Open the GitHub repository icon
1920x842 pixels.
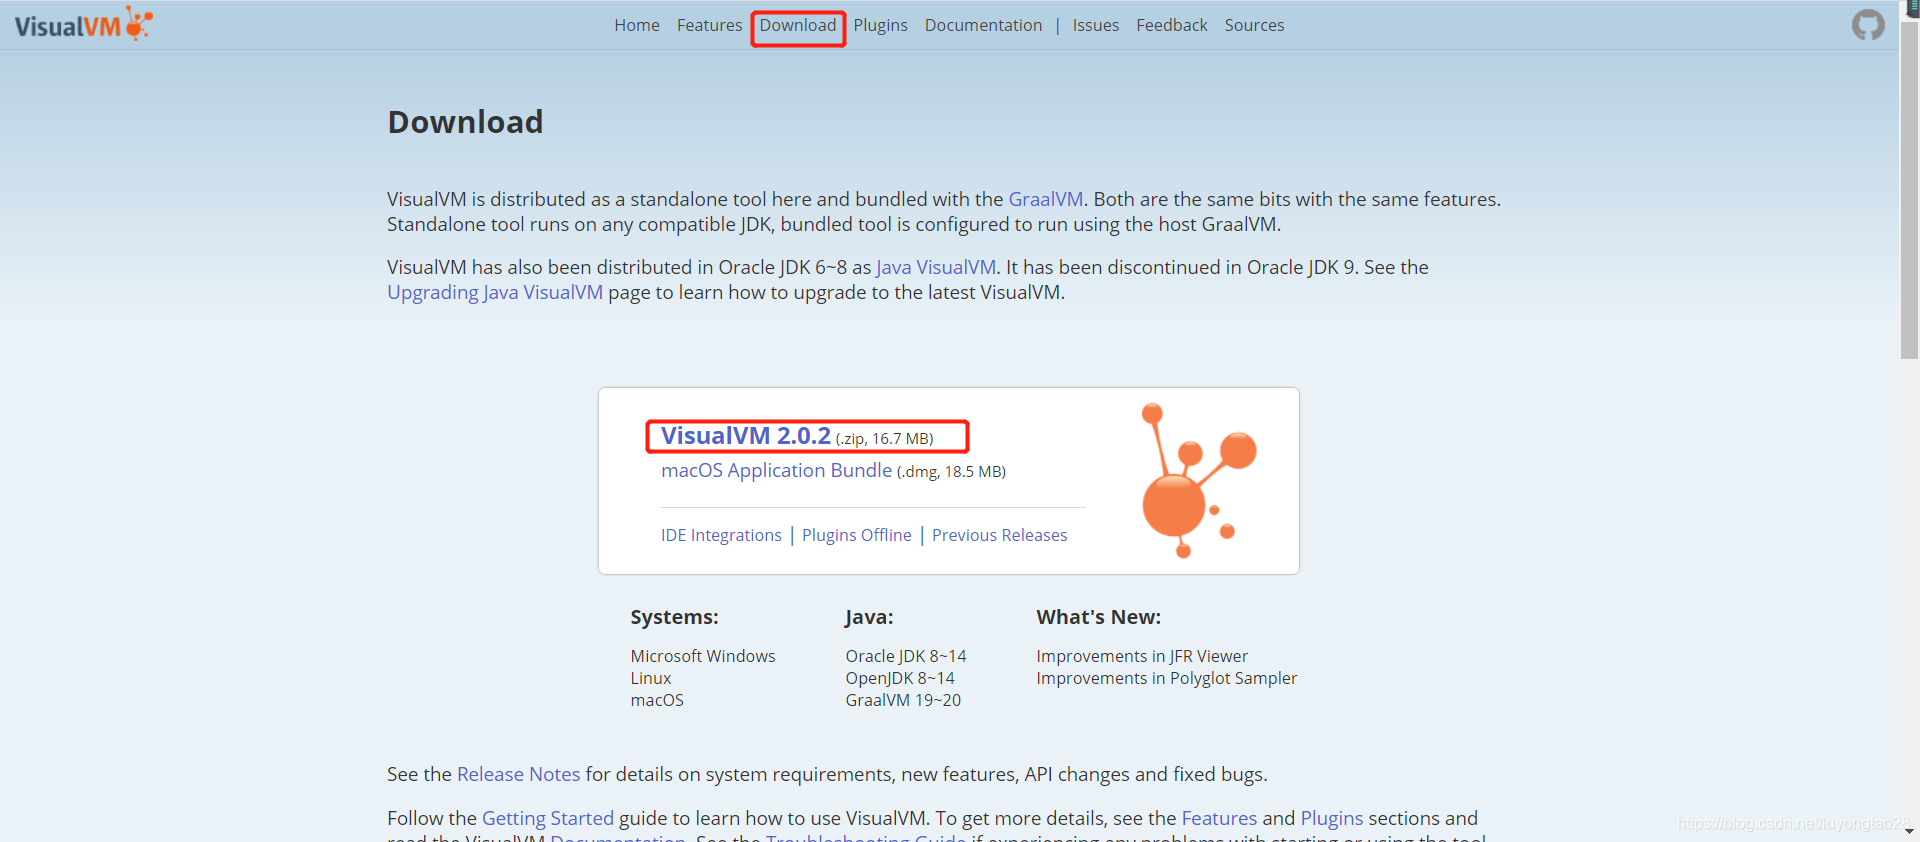(x=1867, y=25)
